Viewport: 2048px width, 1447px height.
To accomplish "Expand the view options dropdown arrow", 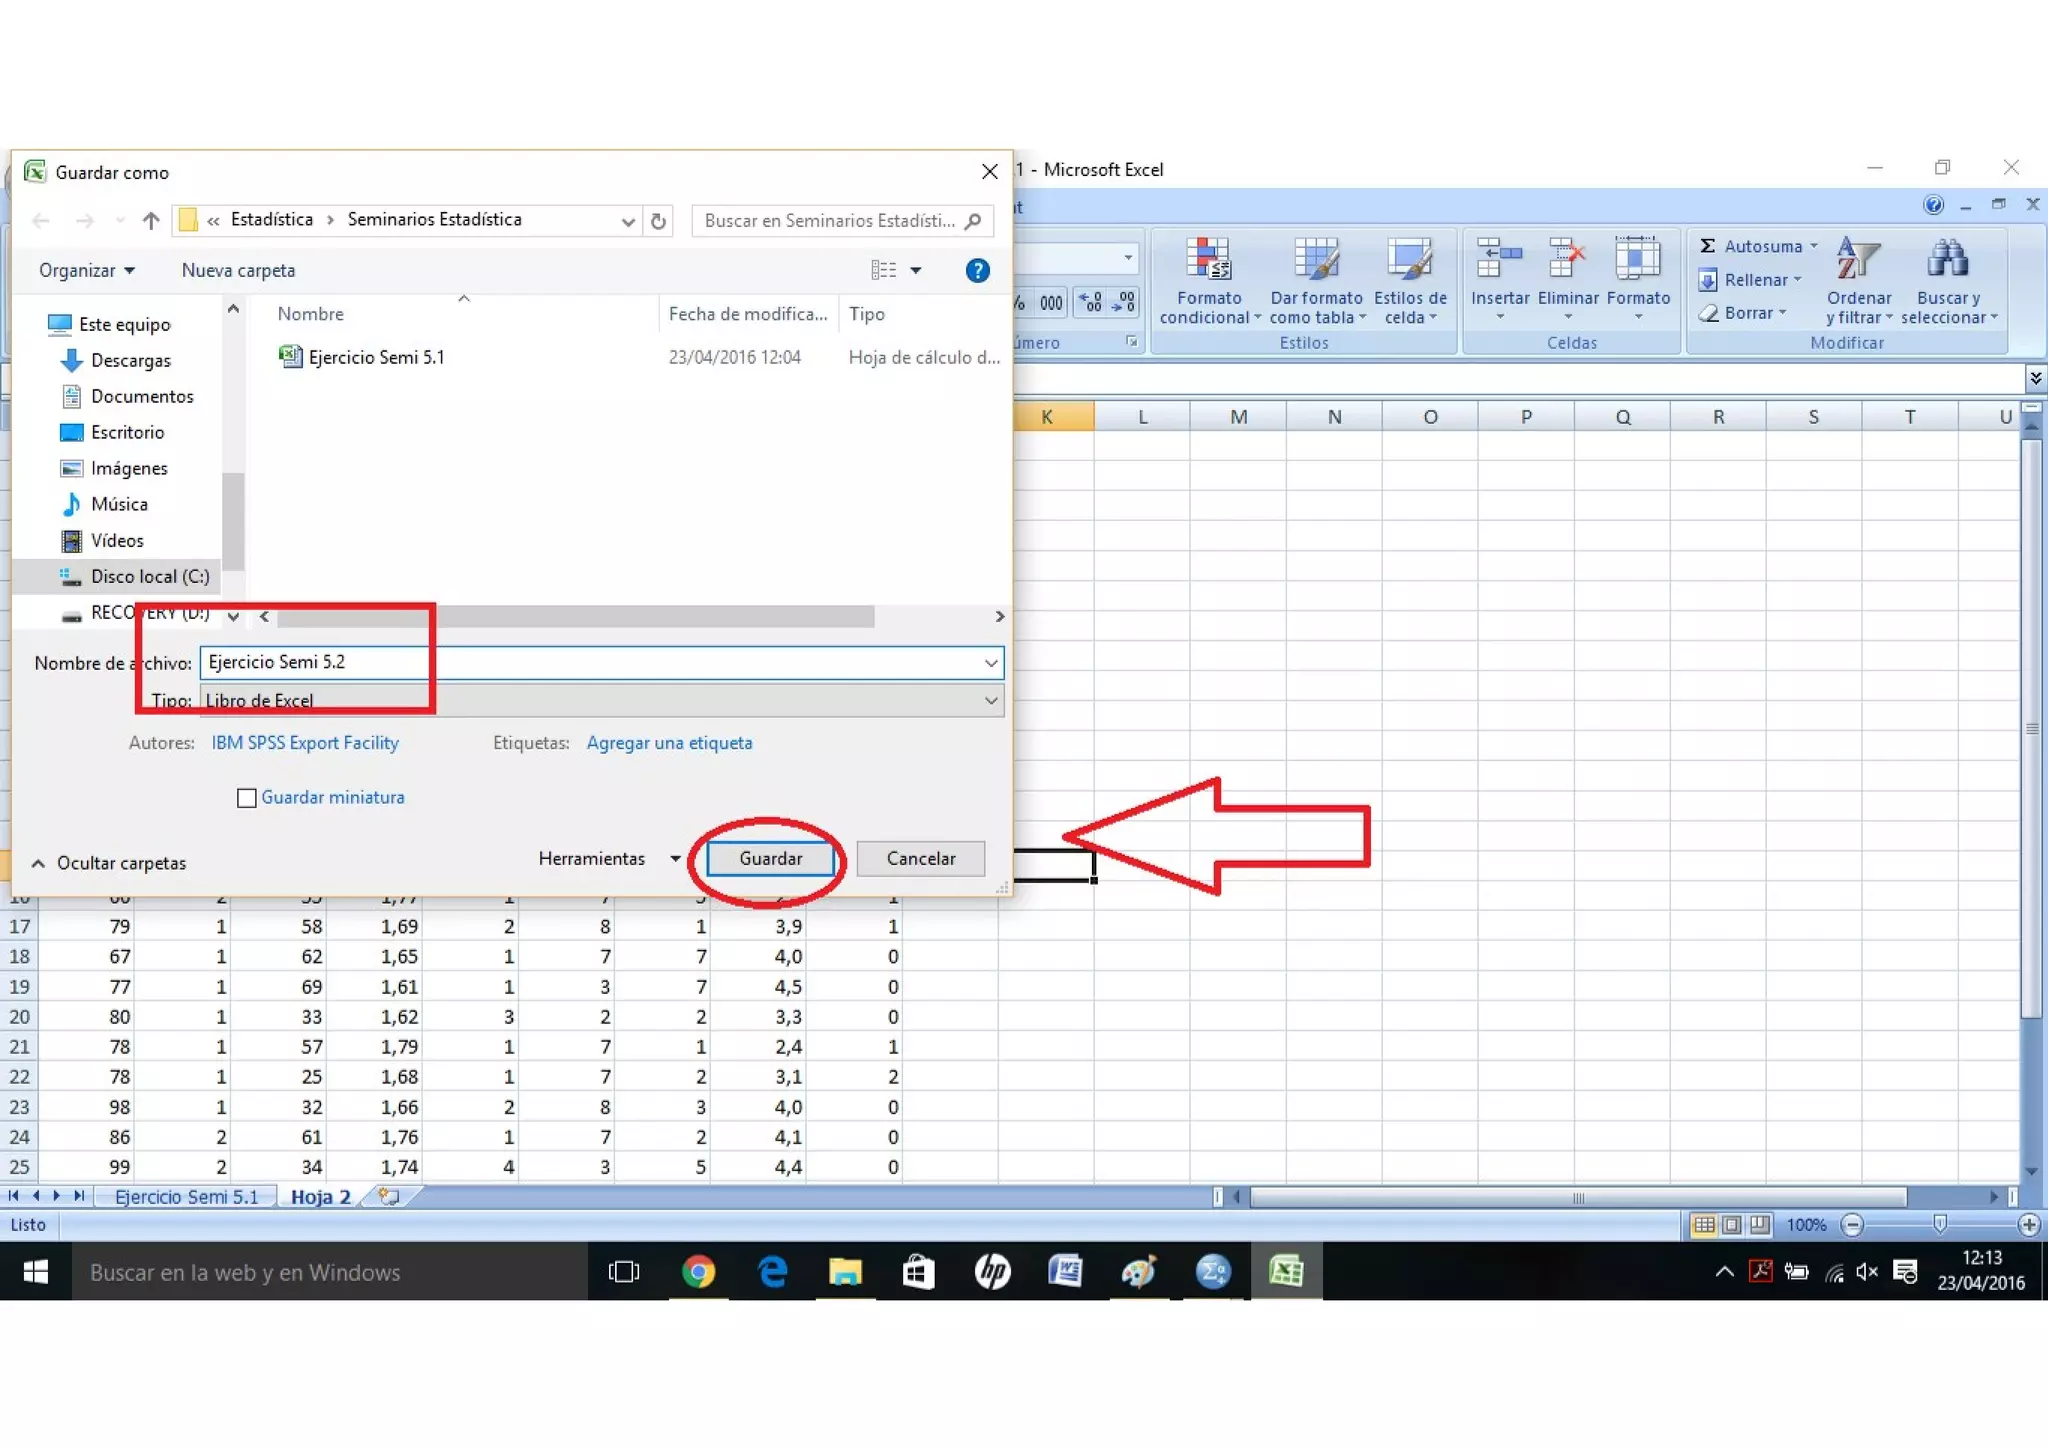I will (916, 270).
